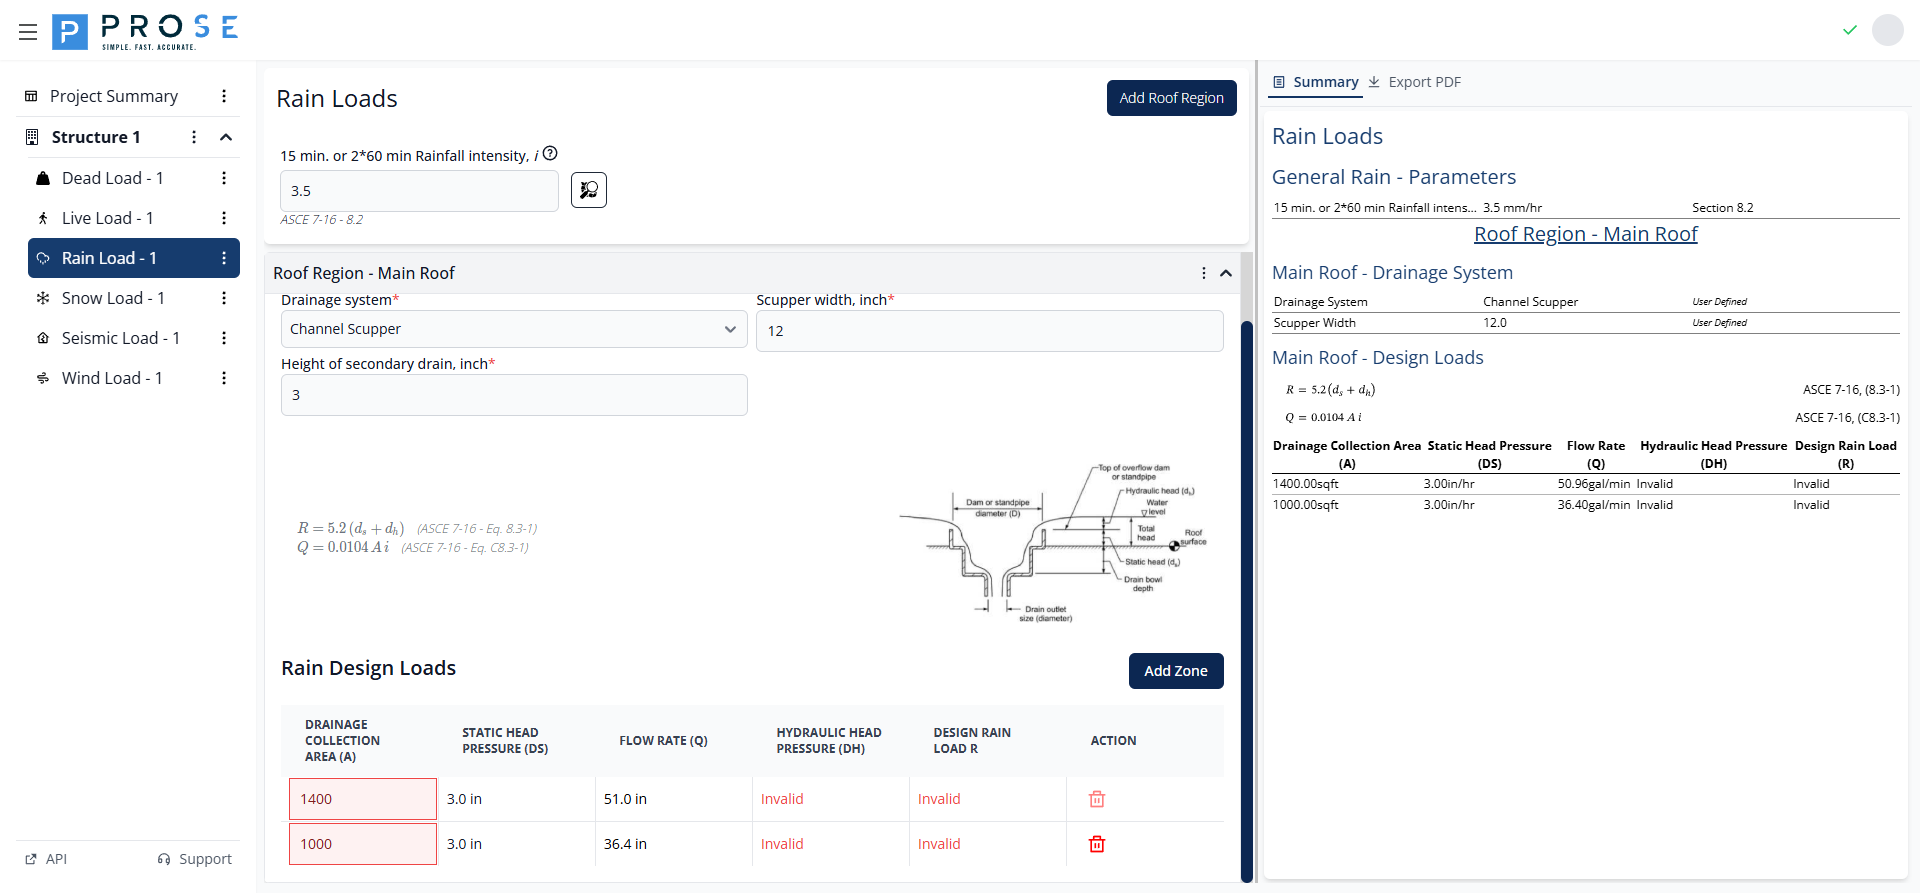1920x893 pixels.
Task: Open Roof Region Main Roof options menu
Action: (x=1203, y=273)
